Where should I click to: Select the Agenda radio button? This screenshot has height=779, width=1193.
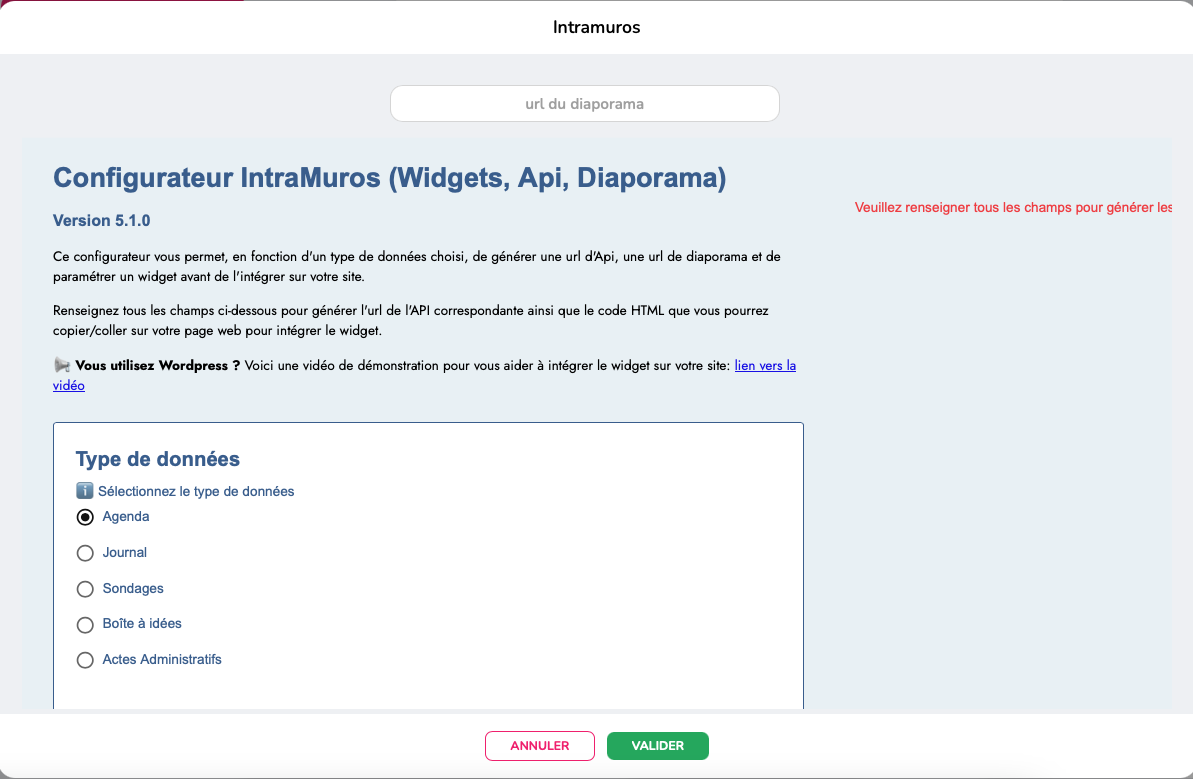pos(85,517)
